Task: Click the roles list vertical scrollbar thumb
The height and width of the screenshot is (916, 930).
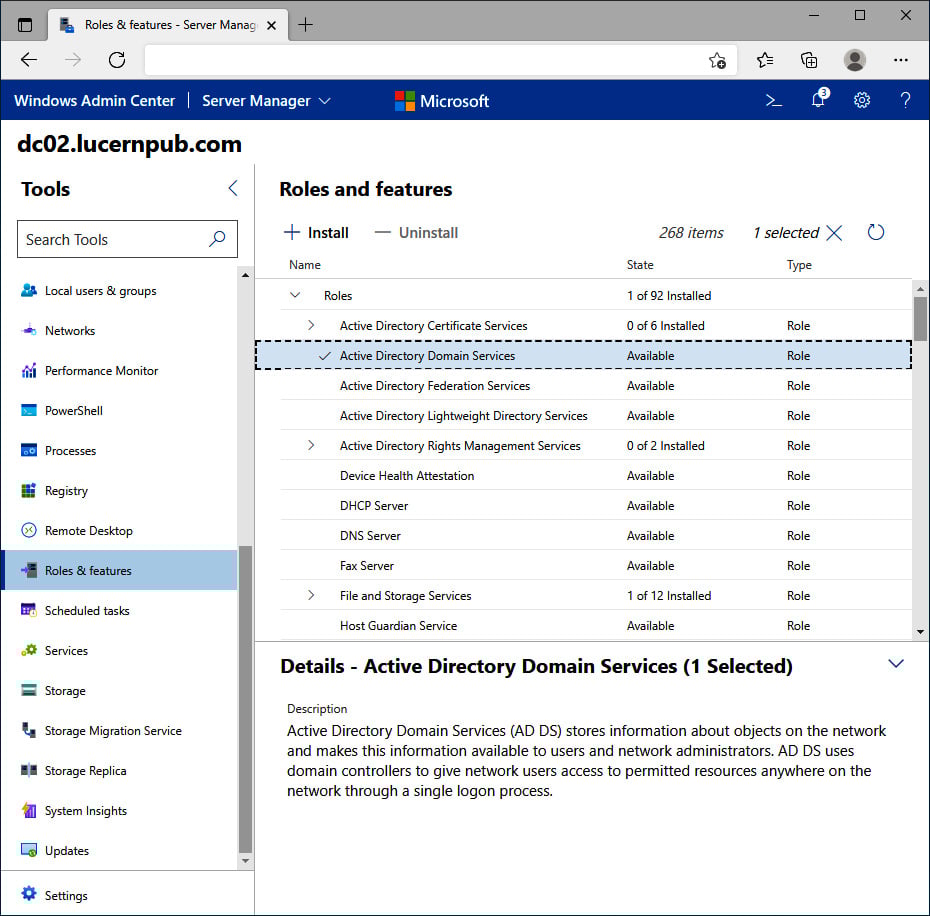Action: 920,319
